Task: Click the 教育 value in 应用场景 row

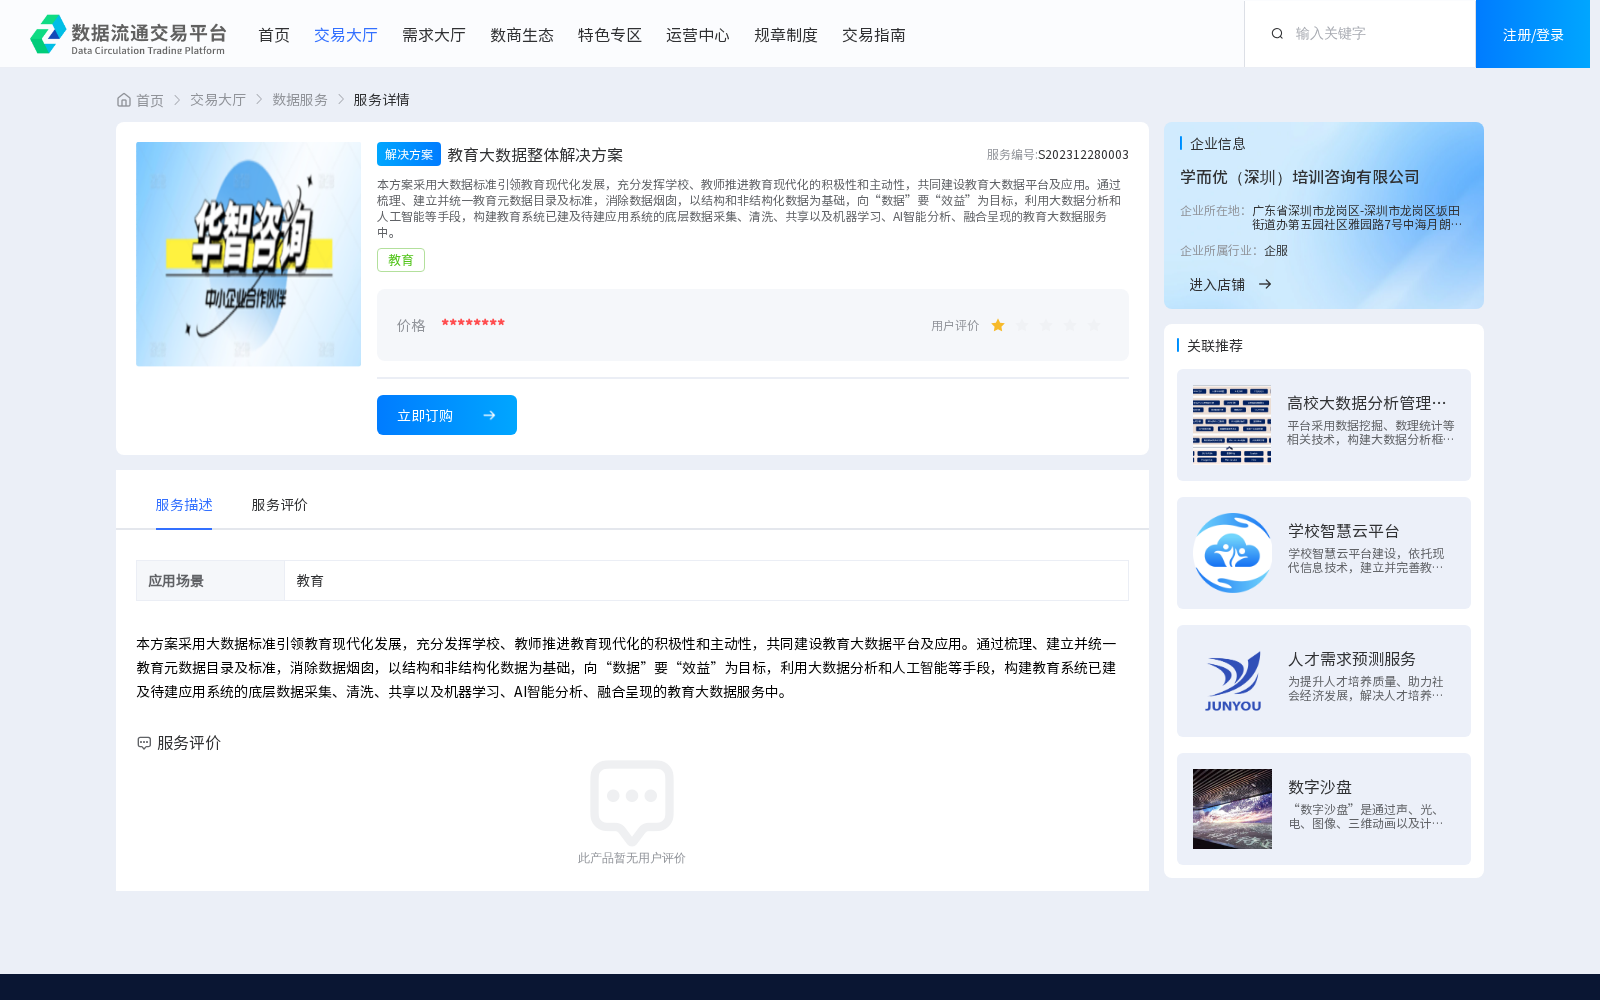Action: (310, 581)
